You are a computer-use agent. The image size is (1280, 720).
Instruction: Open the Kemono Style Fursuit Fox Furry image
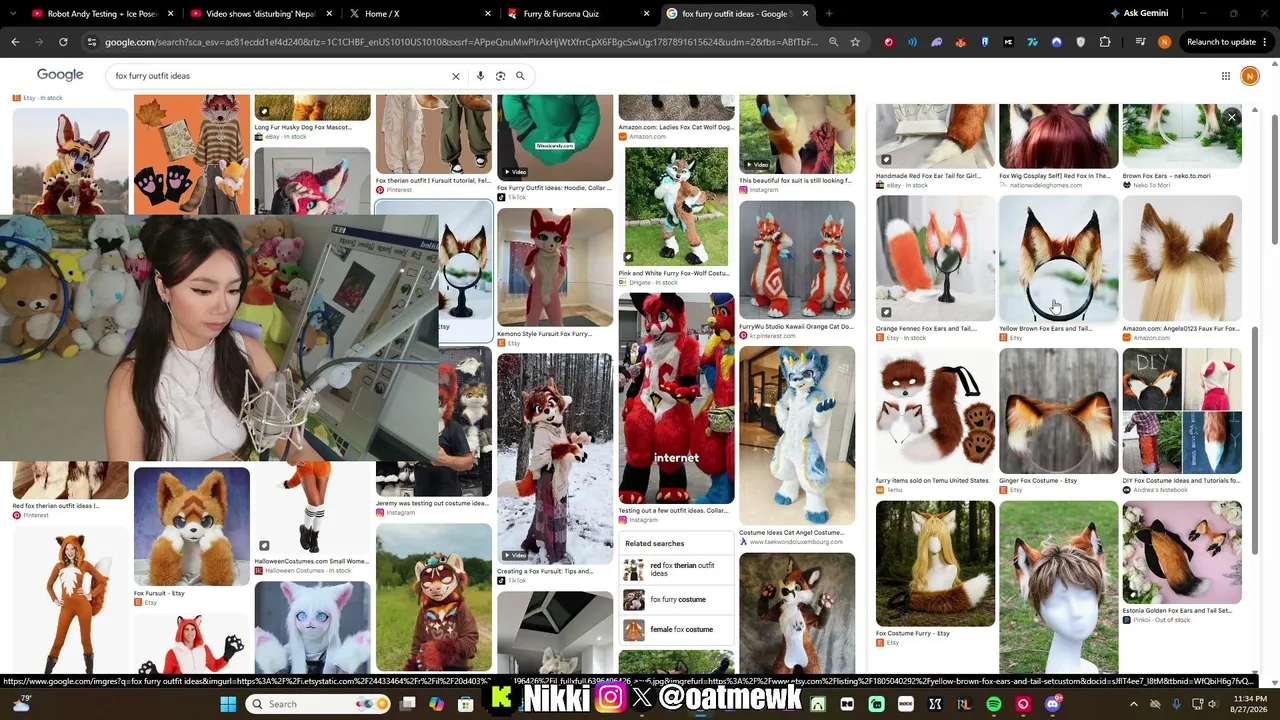[555, 269]
